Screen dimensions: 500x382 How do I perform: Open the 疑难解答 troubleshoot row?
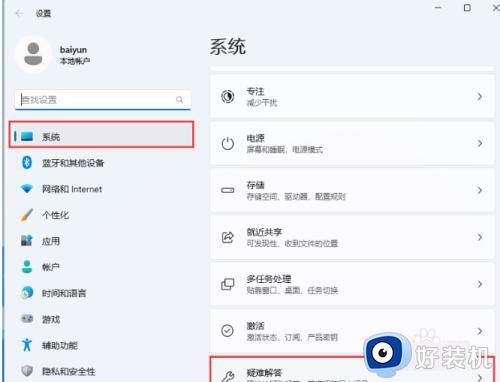(352, 370)
